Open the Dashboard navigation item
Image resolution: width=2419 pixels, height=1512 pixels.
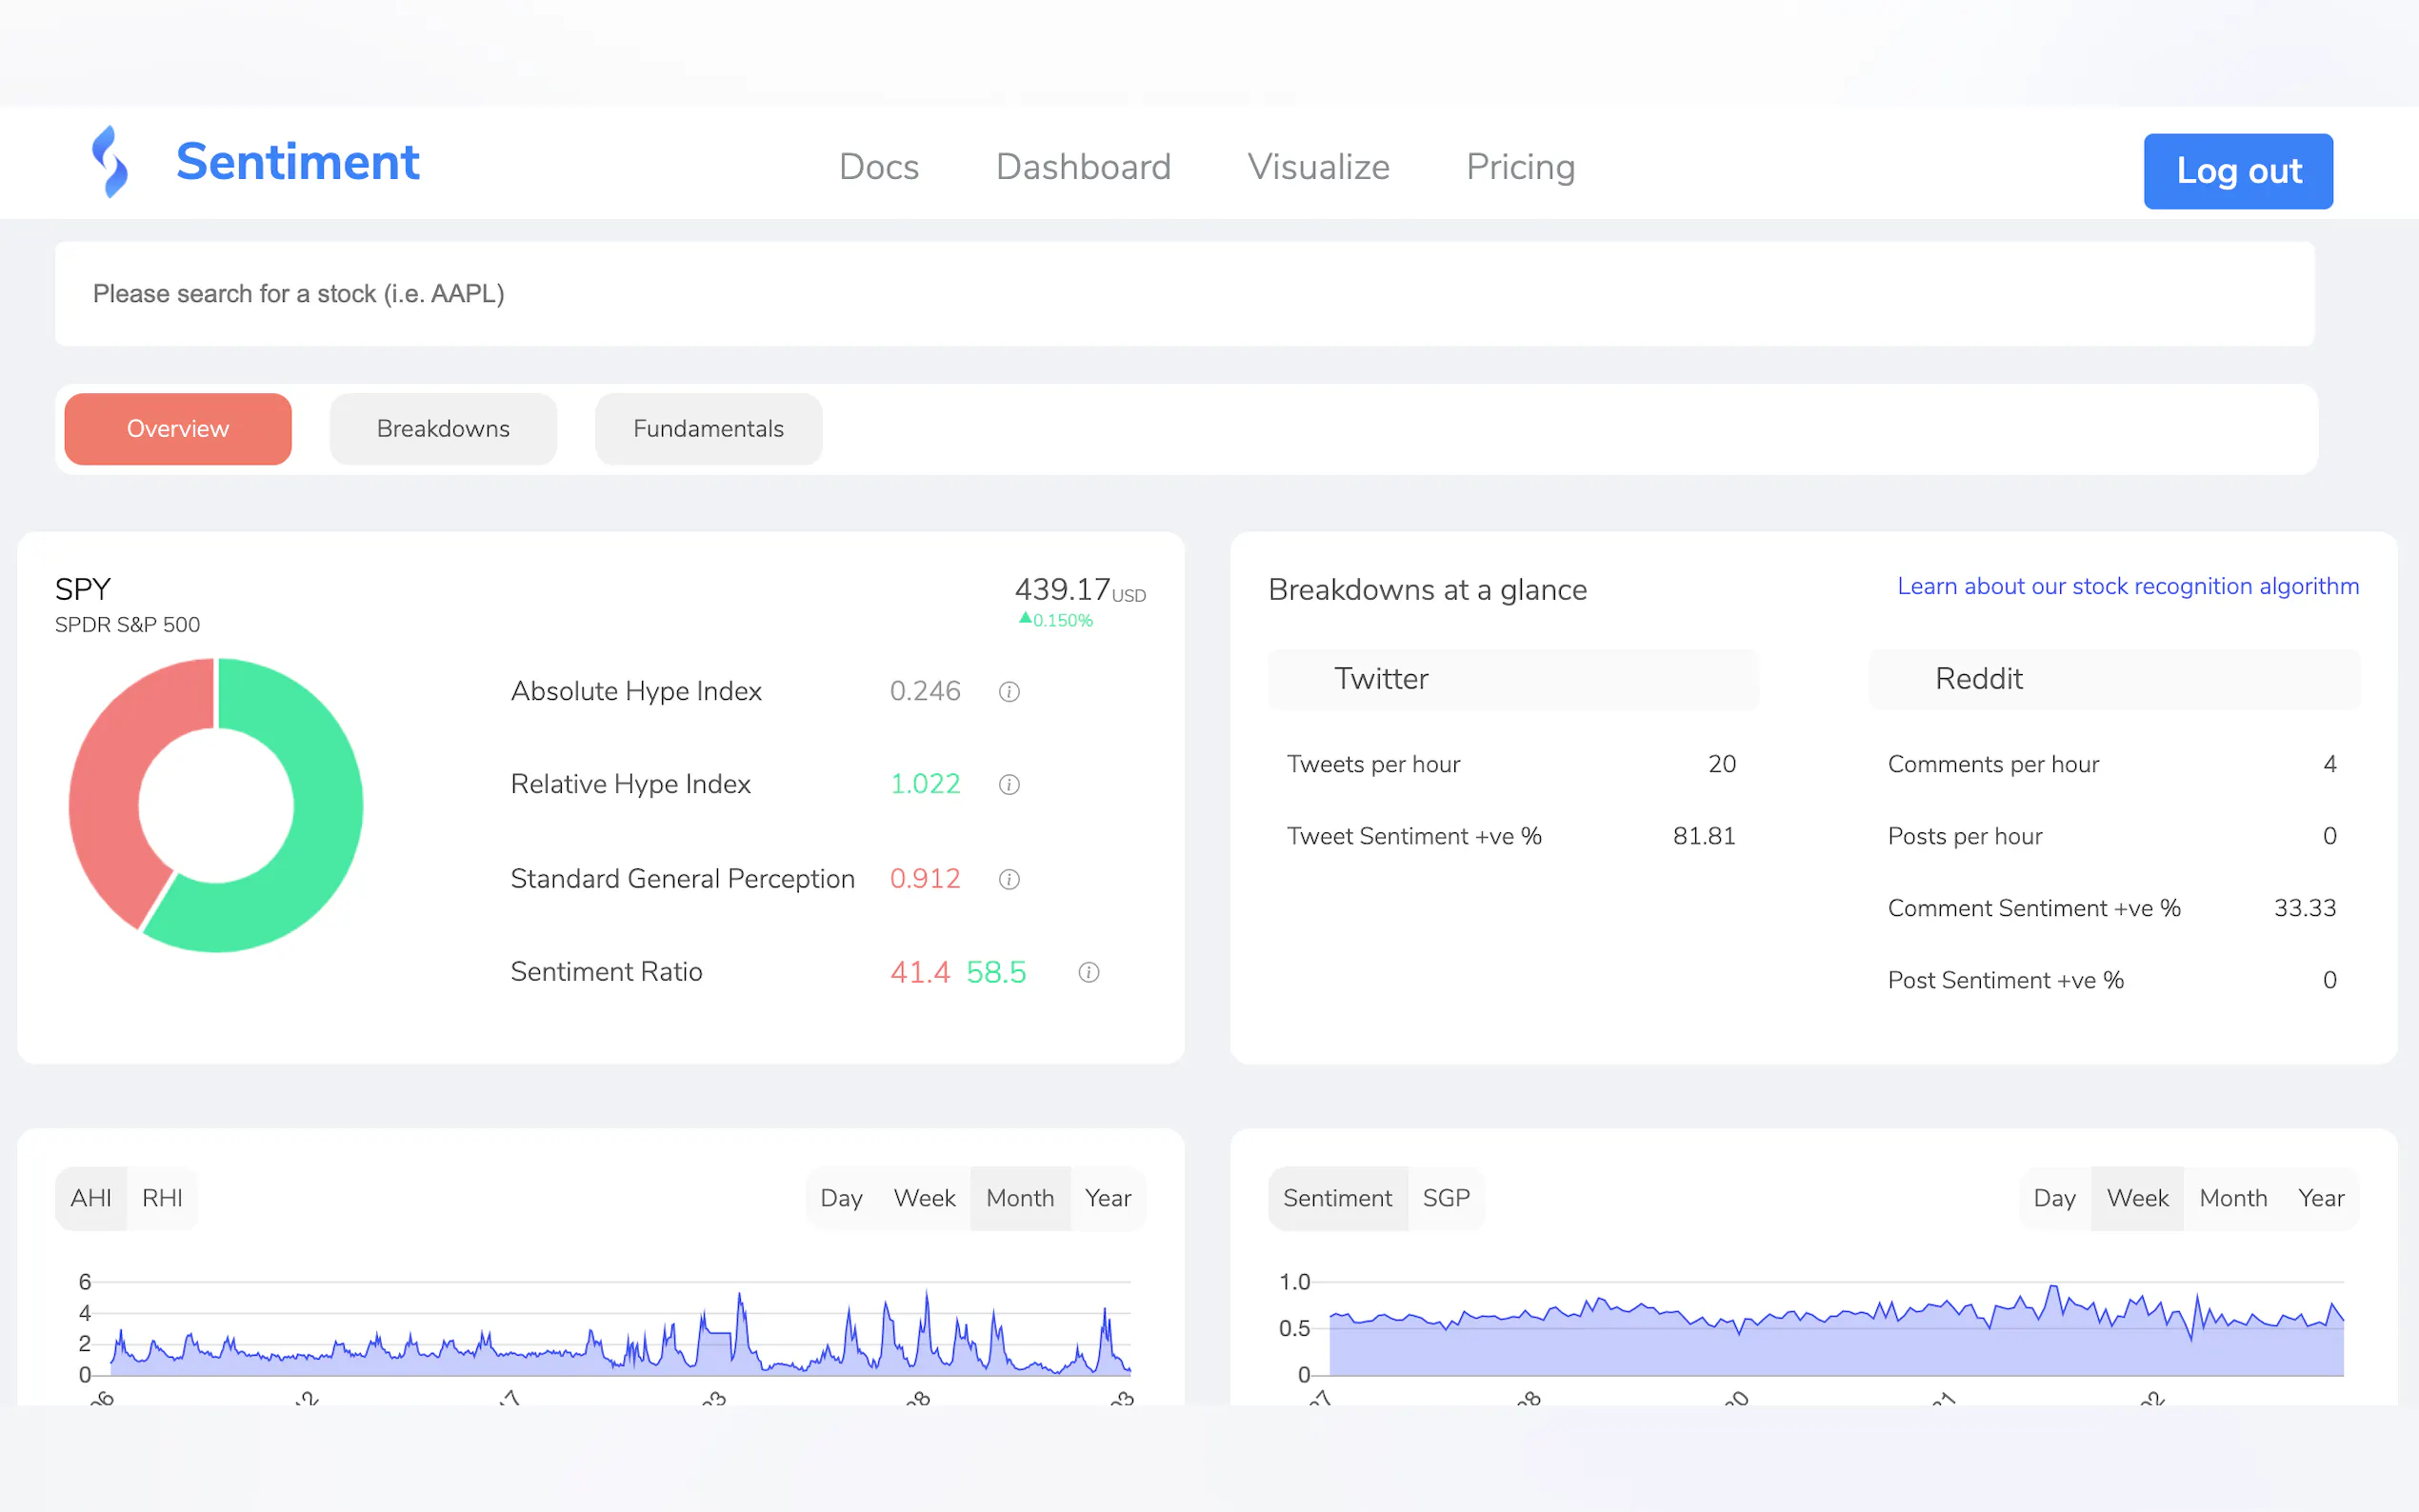click(x=1083, y=167)
